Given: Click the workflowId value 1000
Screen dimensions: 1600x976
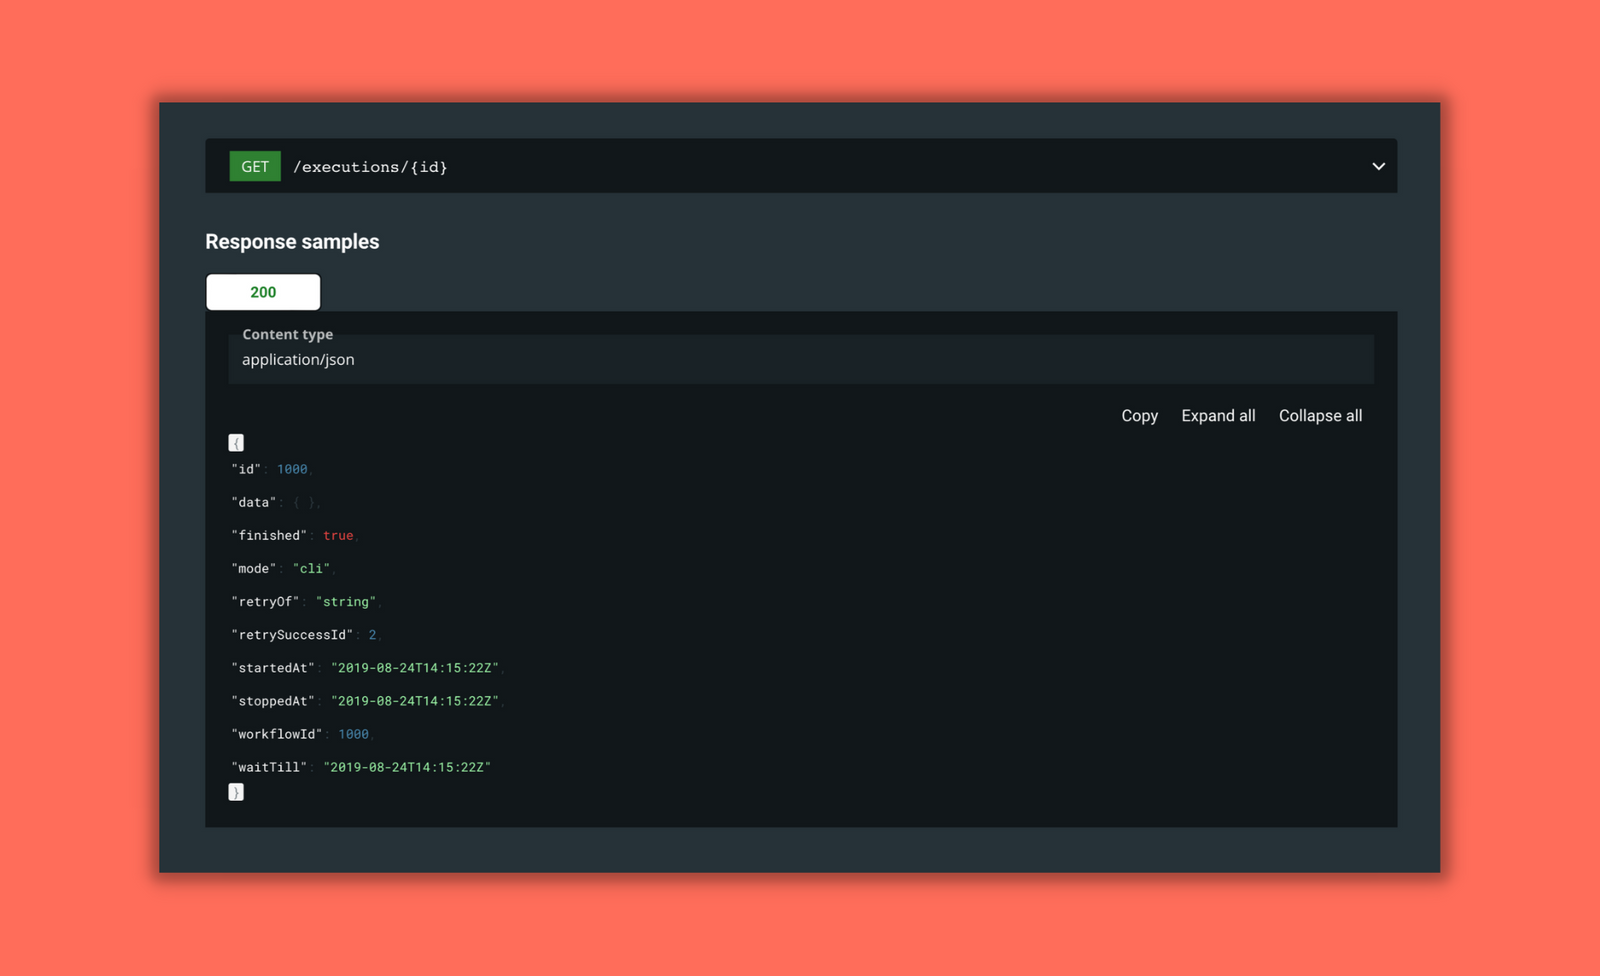Looking at the screenshot, I should click(x=353, y=733).
